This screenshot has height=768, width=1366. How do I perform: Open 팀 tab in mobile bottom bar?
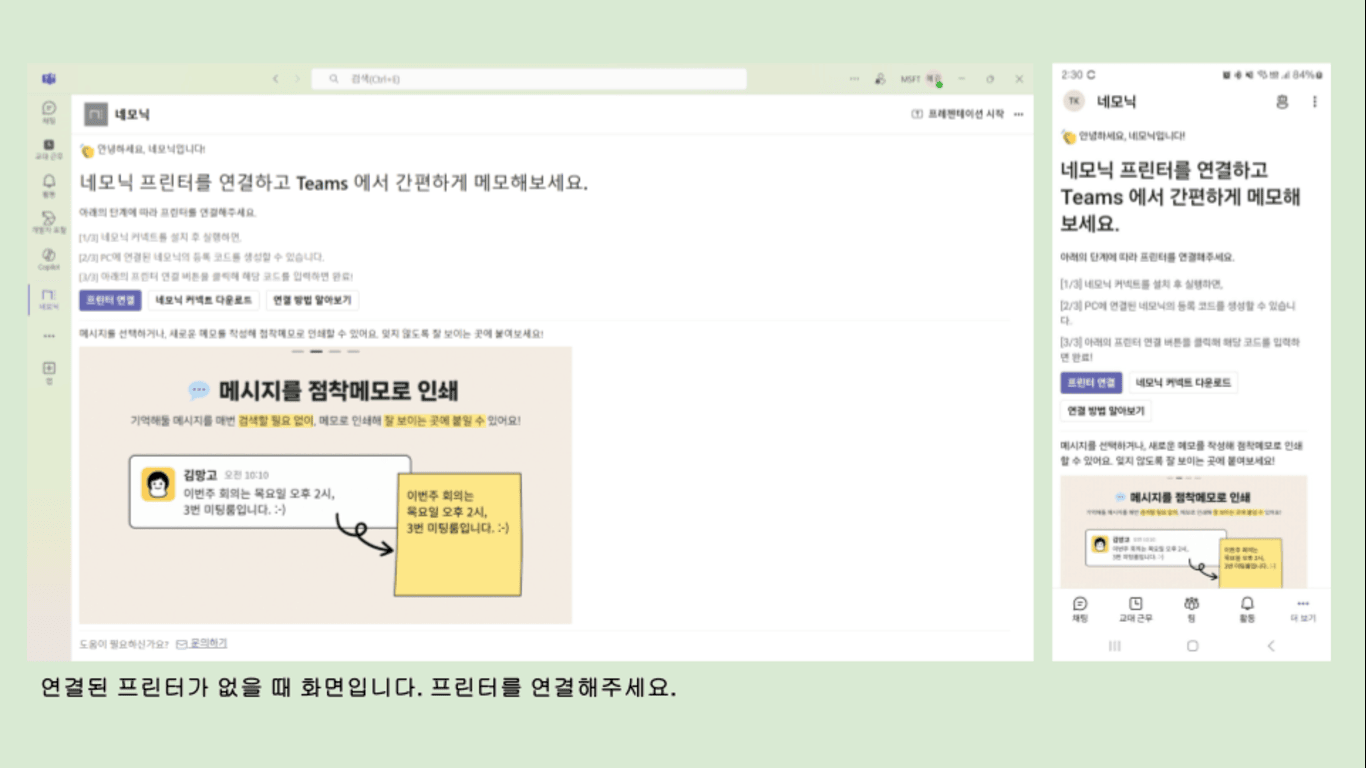point(1191,610)
